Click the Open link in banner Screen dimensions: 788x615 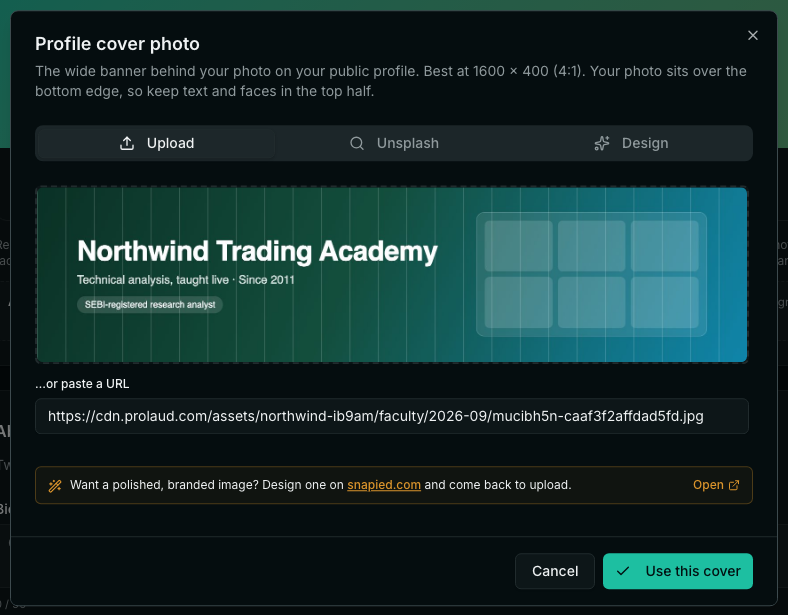click(x=716, y=485)
